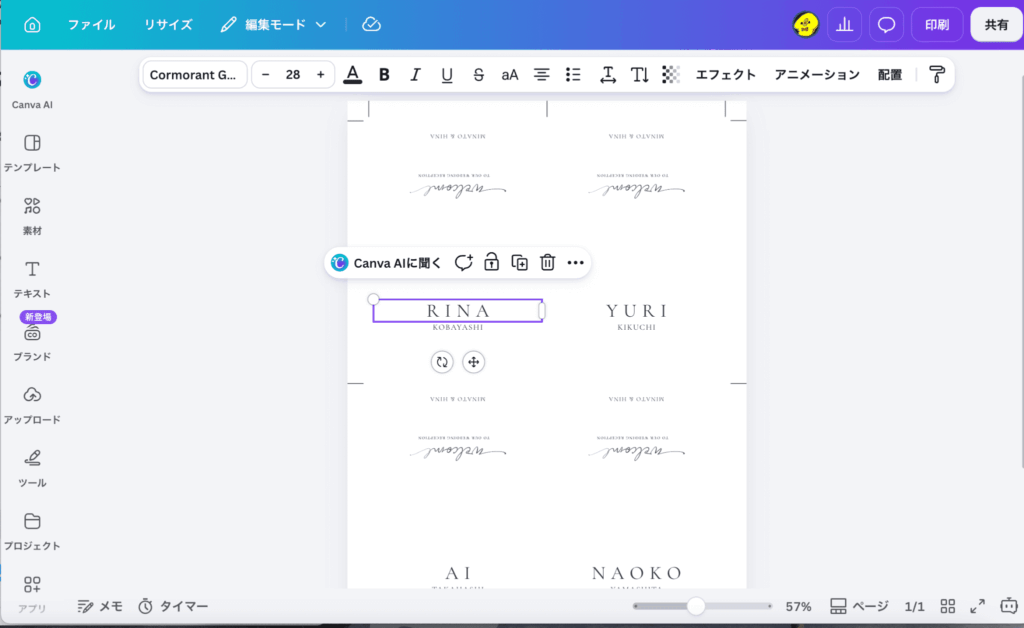Viewport: 1024px width, 628px height.
Task: Open the ブランド sidebar tab
Action: pyautogui.click(x=32, y=343)
